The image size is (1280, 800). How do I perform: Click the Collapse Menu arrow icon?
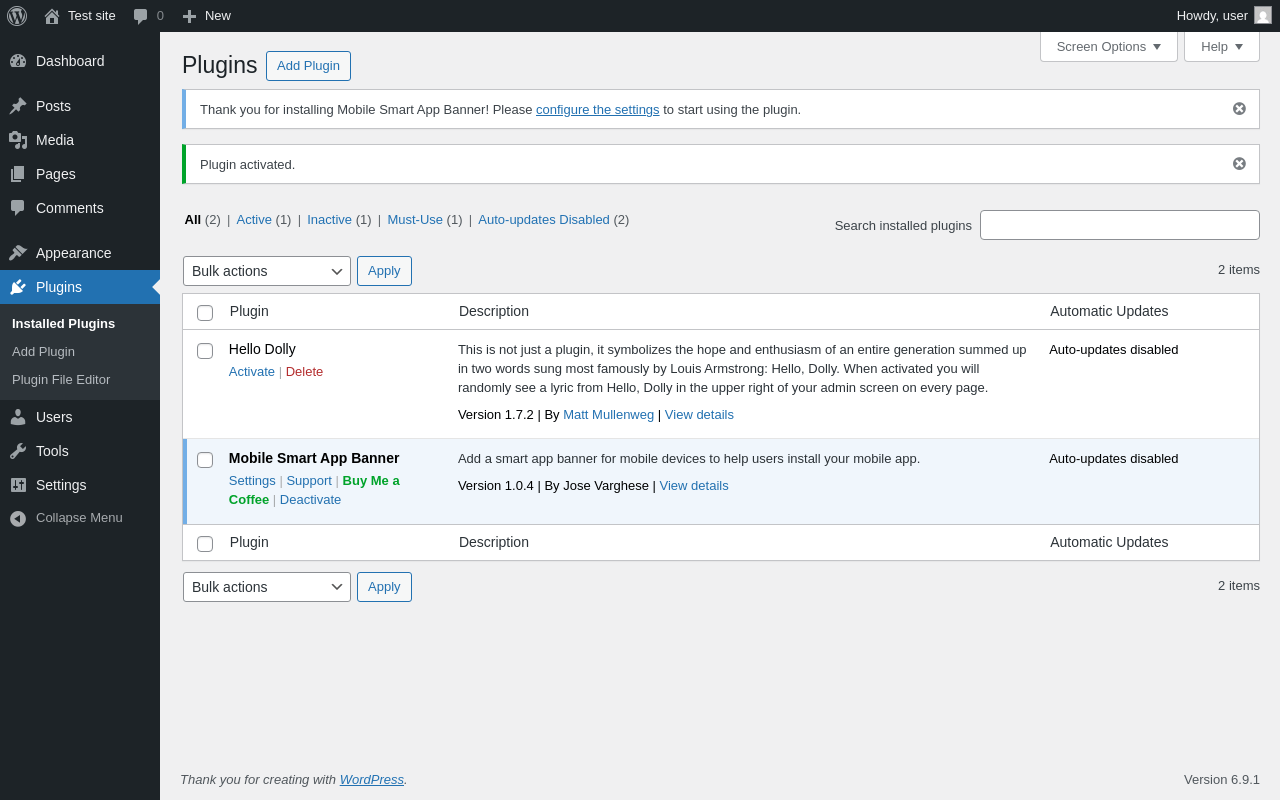click(x=18, y=518)
